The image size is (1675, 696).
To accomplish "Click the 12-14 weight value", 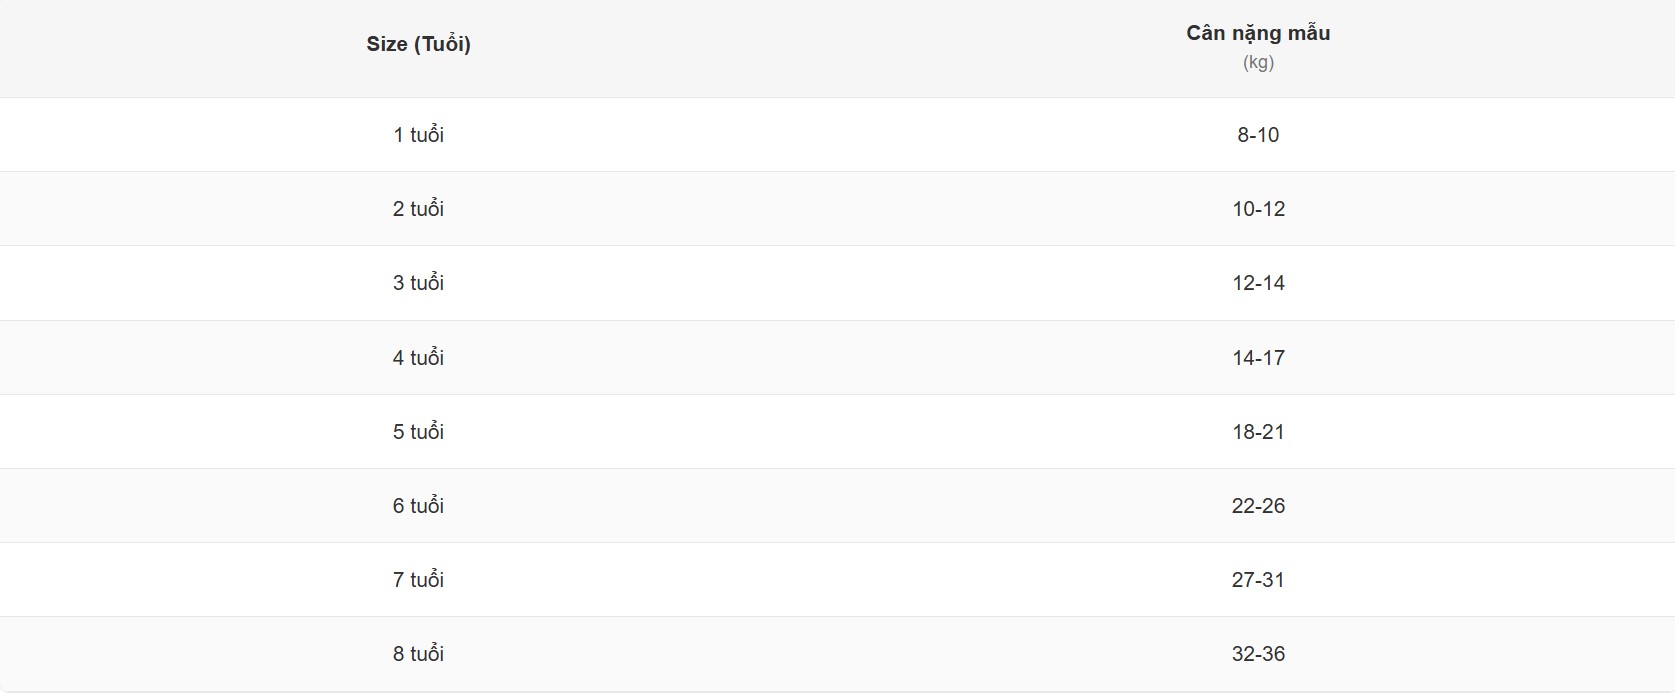I will [1258, 283].
